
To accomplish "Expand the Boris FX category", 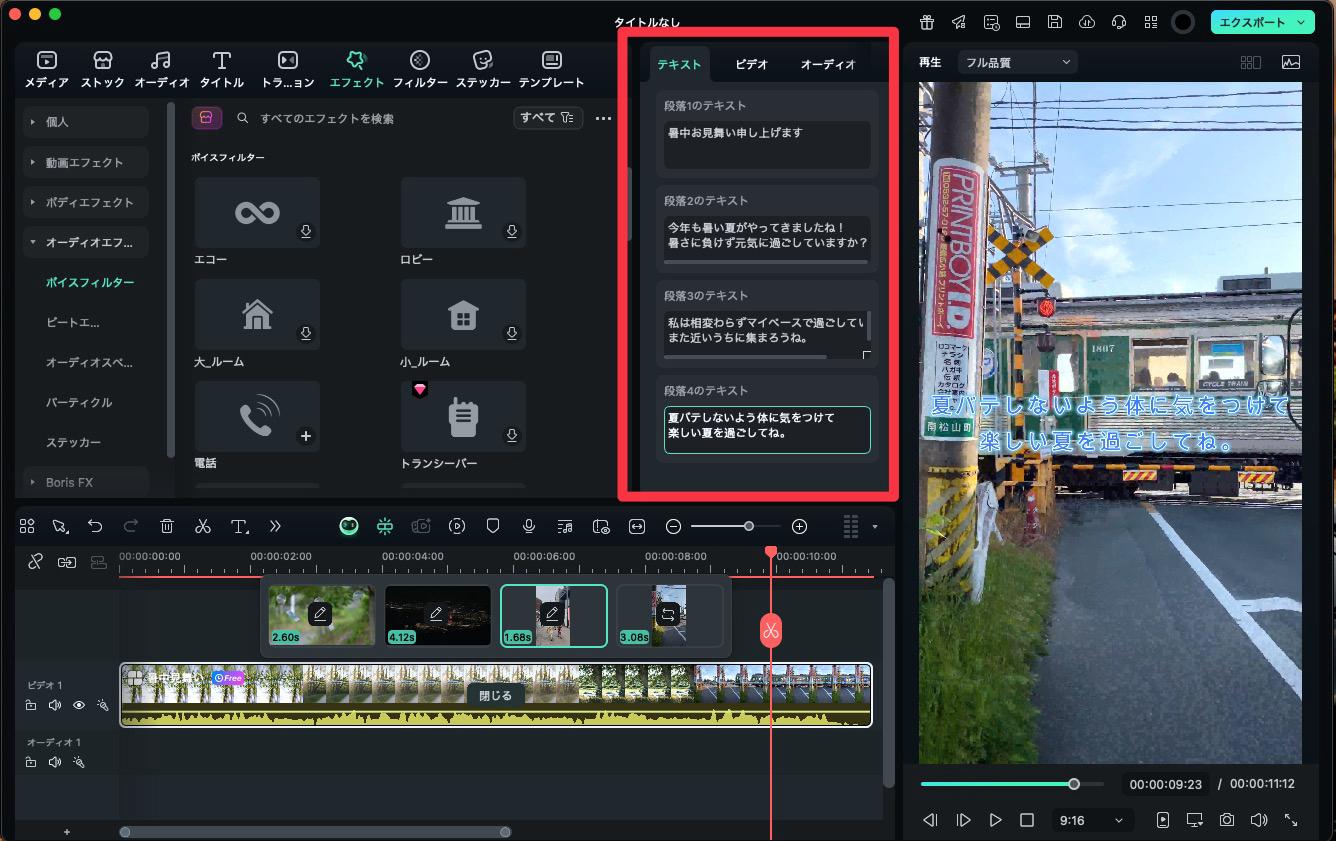I will point(86,482).
